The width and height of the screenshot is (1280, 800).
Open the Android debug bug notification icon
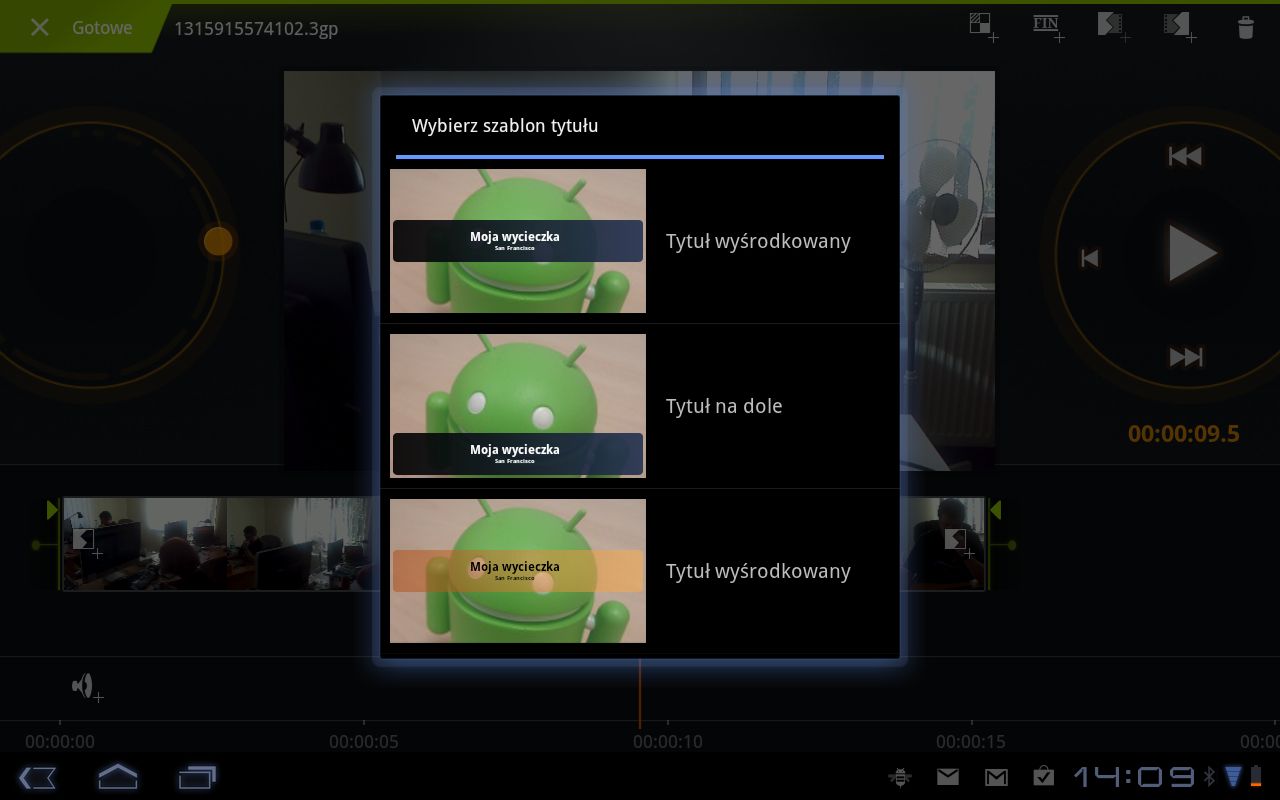899,776
